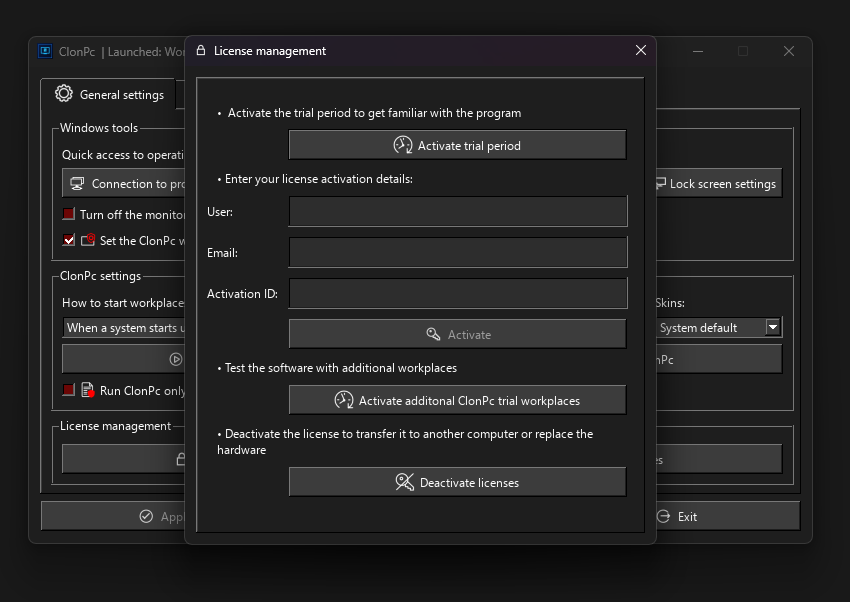Click document icon next to Run ClonPc only
The width and height of the screenshot is (850, 602).
coord(88,390)
